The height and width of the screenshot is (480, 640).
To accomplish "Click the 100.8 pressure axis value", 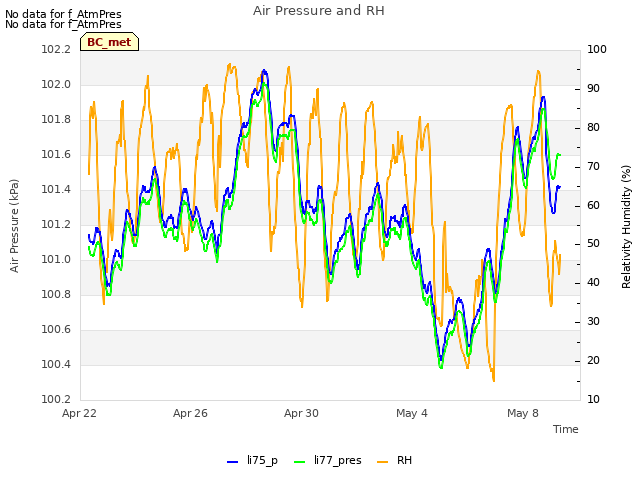I will (x=56, y=295).
